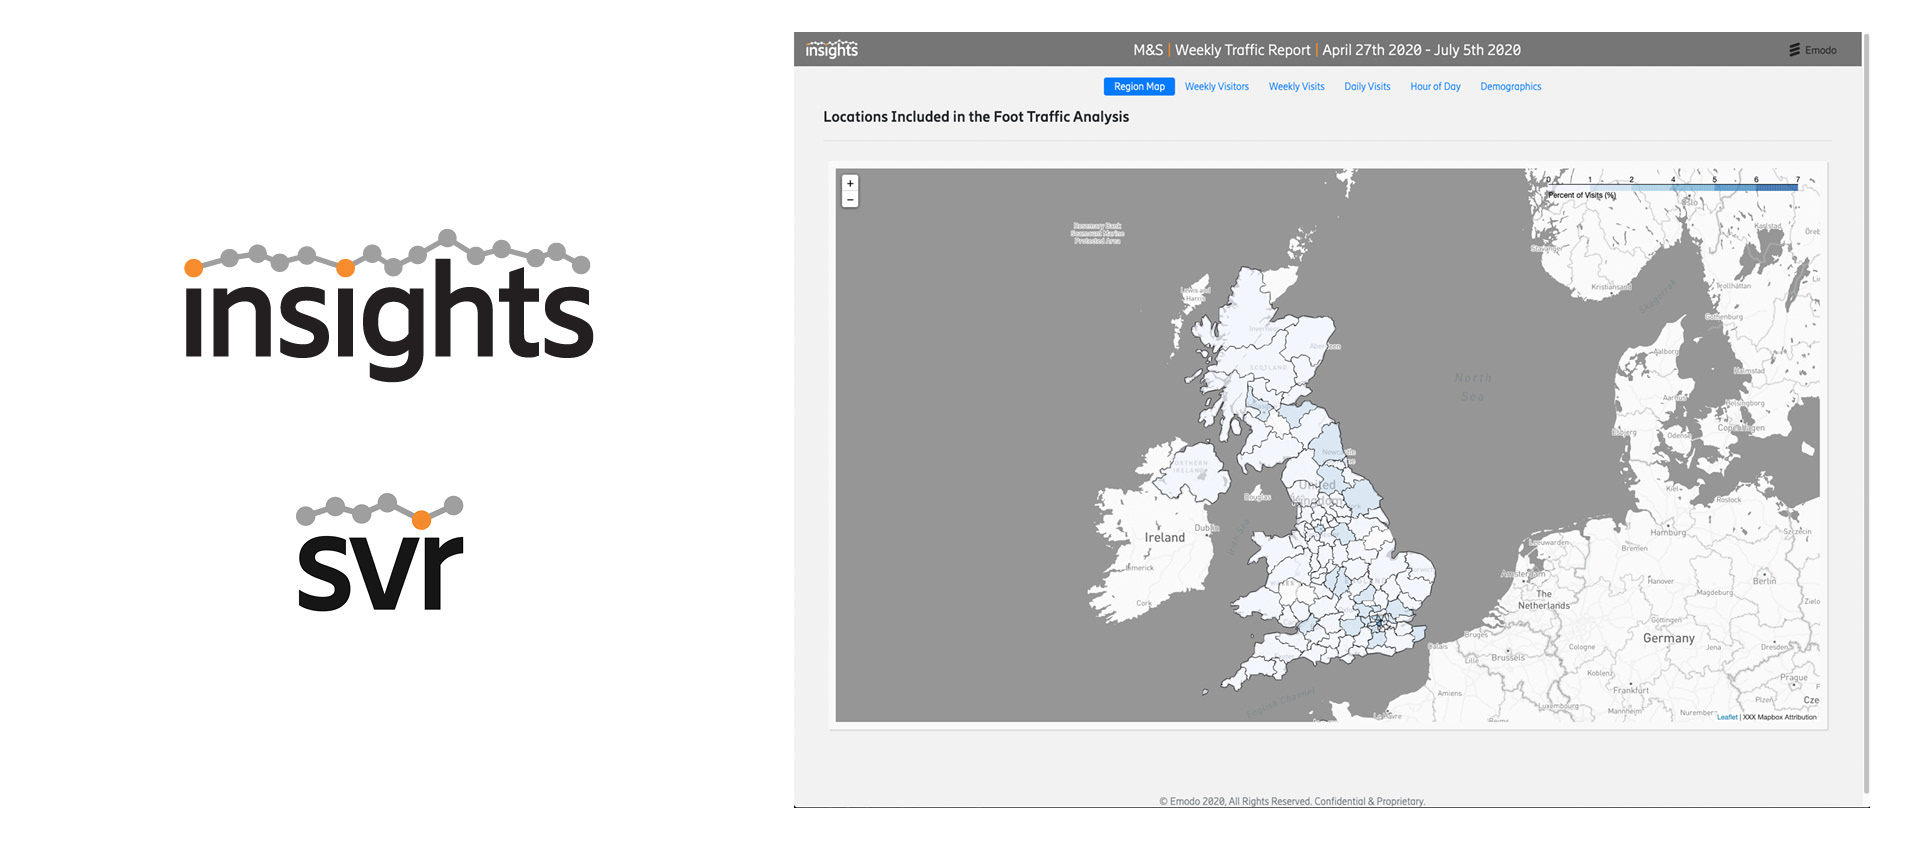Click the Leaflet attribution link
This screenshot has width=1920, height=845.
(x=1727, y=717)
